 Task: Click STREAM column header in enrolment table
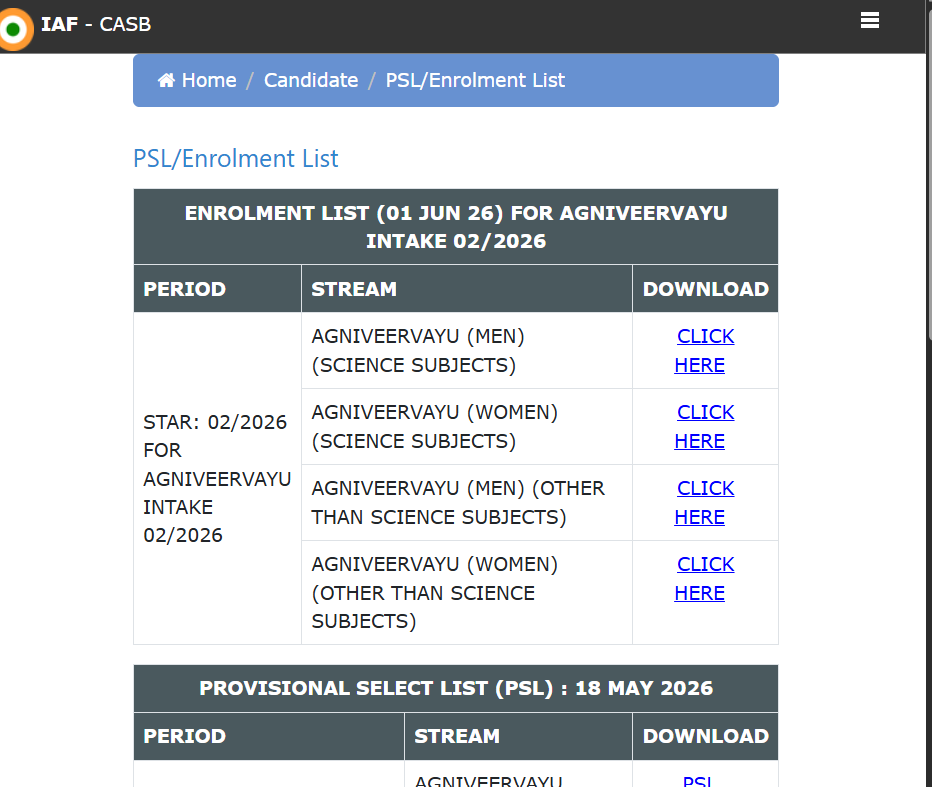tap(467, 289)
